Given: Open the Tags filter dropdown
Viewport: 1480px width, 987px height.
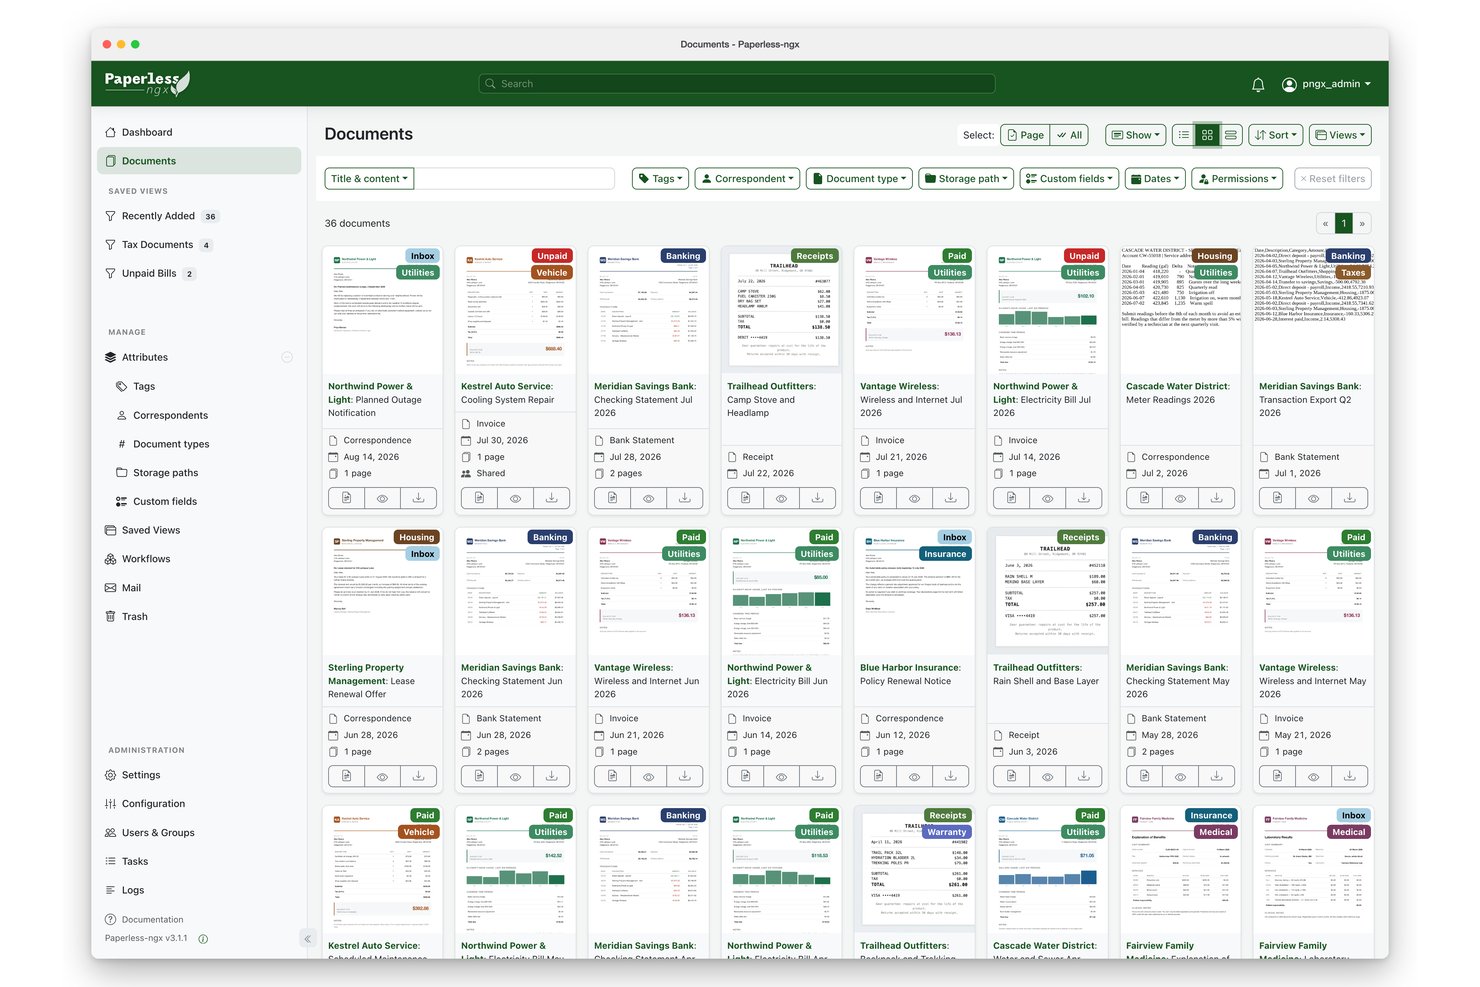Looking at the screenshot, I should coord(660,179).
